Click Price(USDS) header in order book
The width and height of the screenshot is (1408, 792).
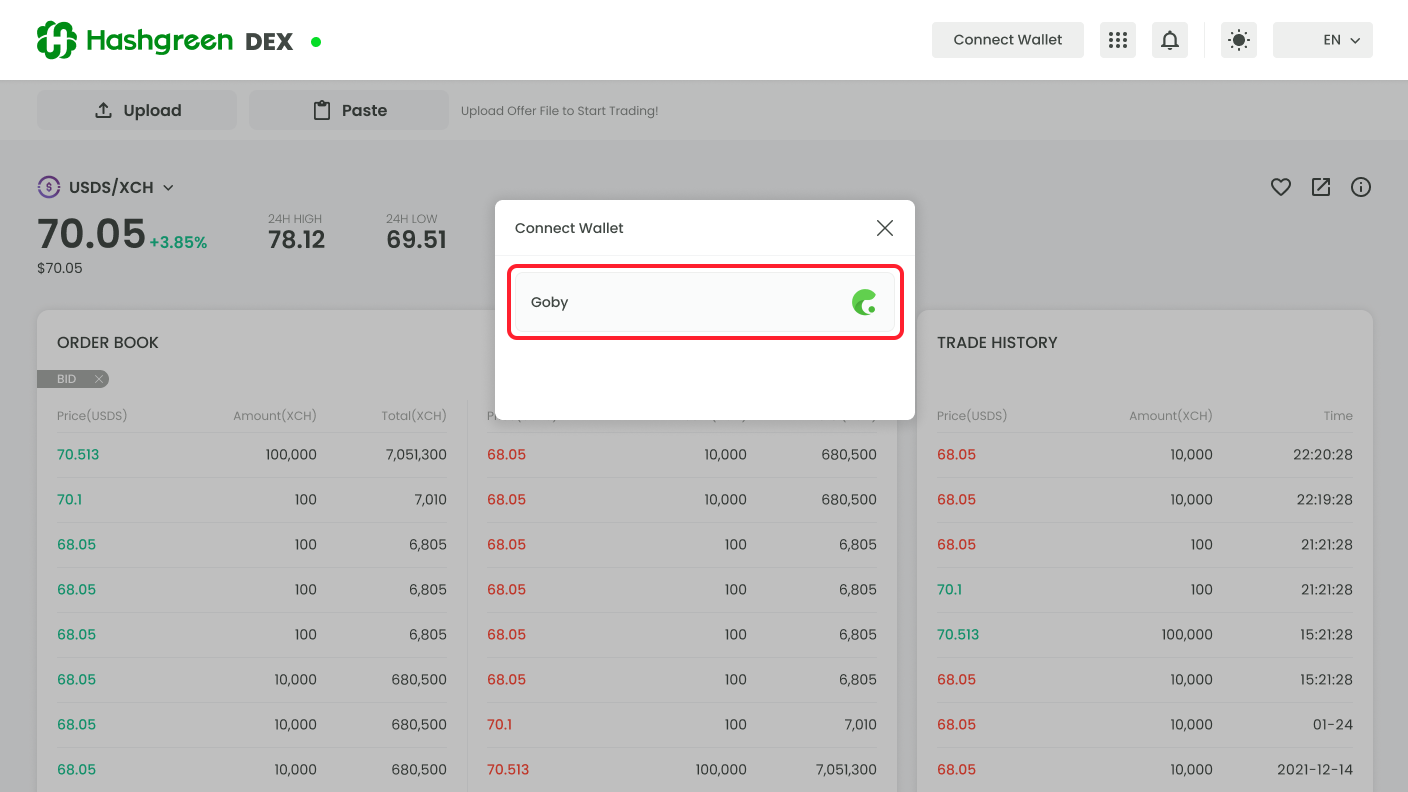92,415
